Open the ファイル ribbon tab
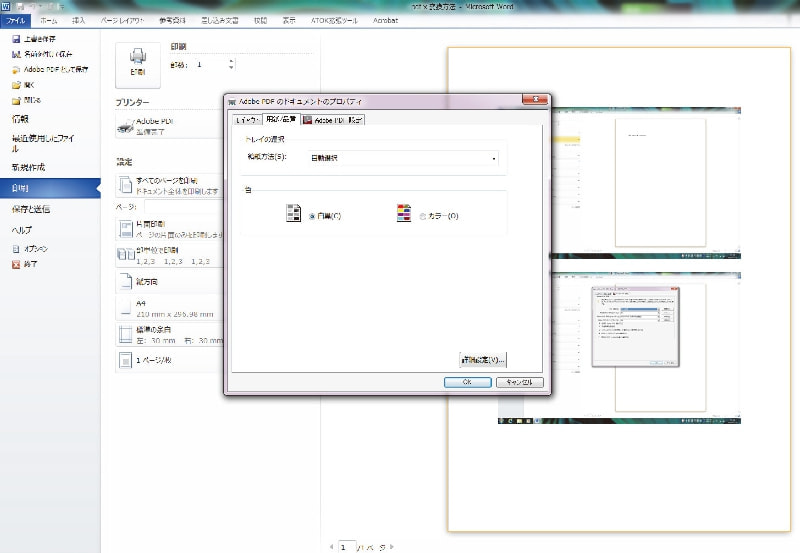This screenshot has height=553, width=800. point(16,20)
